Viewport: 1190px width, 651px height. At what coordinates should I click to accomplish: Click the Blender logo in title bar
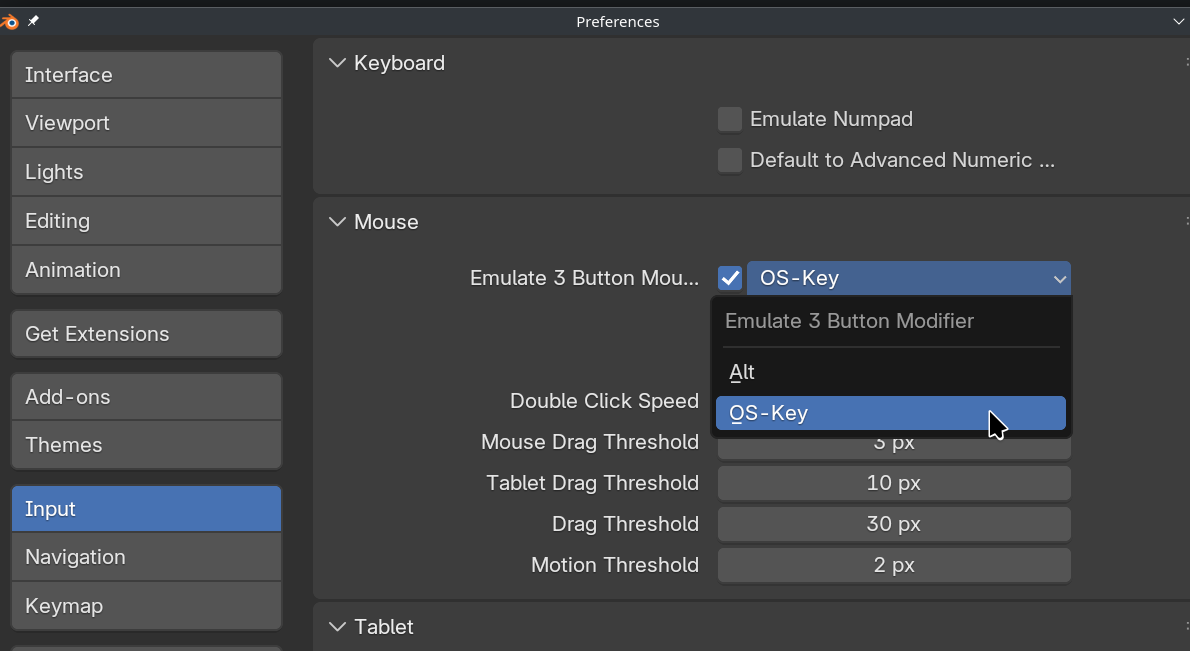point(9,21)
